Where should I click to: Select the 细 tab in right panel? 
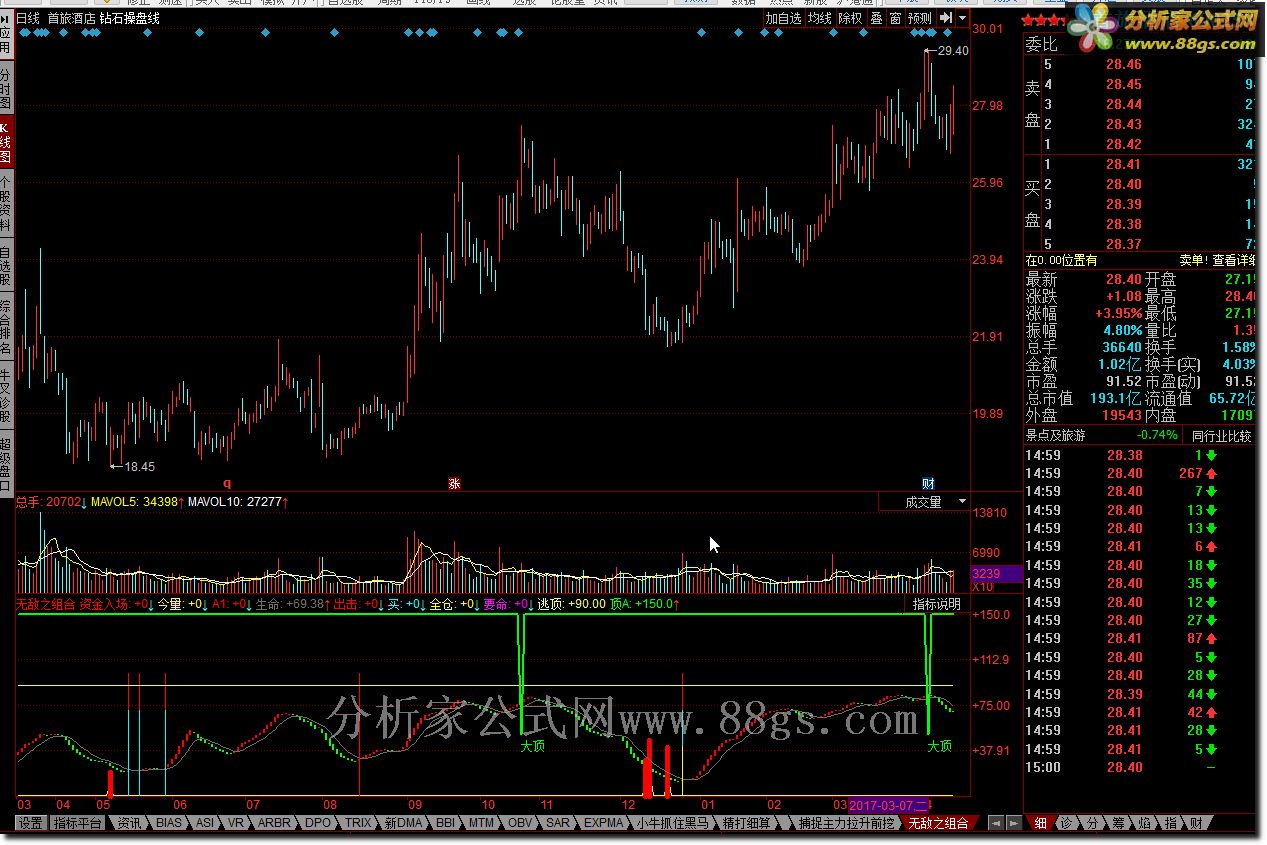[x=1040, y=823]
